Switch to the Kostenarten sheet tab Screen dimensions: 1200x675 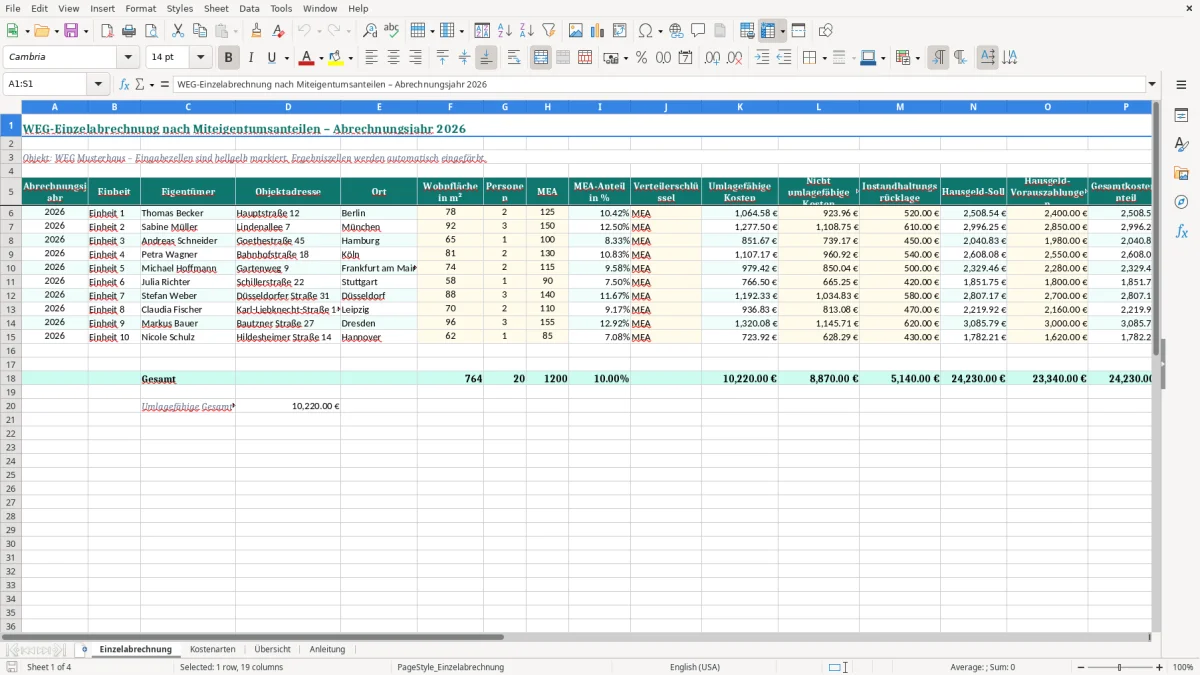point(213,649)
